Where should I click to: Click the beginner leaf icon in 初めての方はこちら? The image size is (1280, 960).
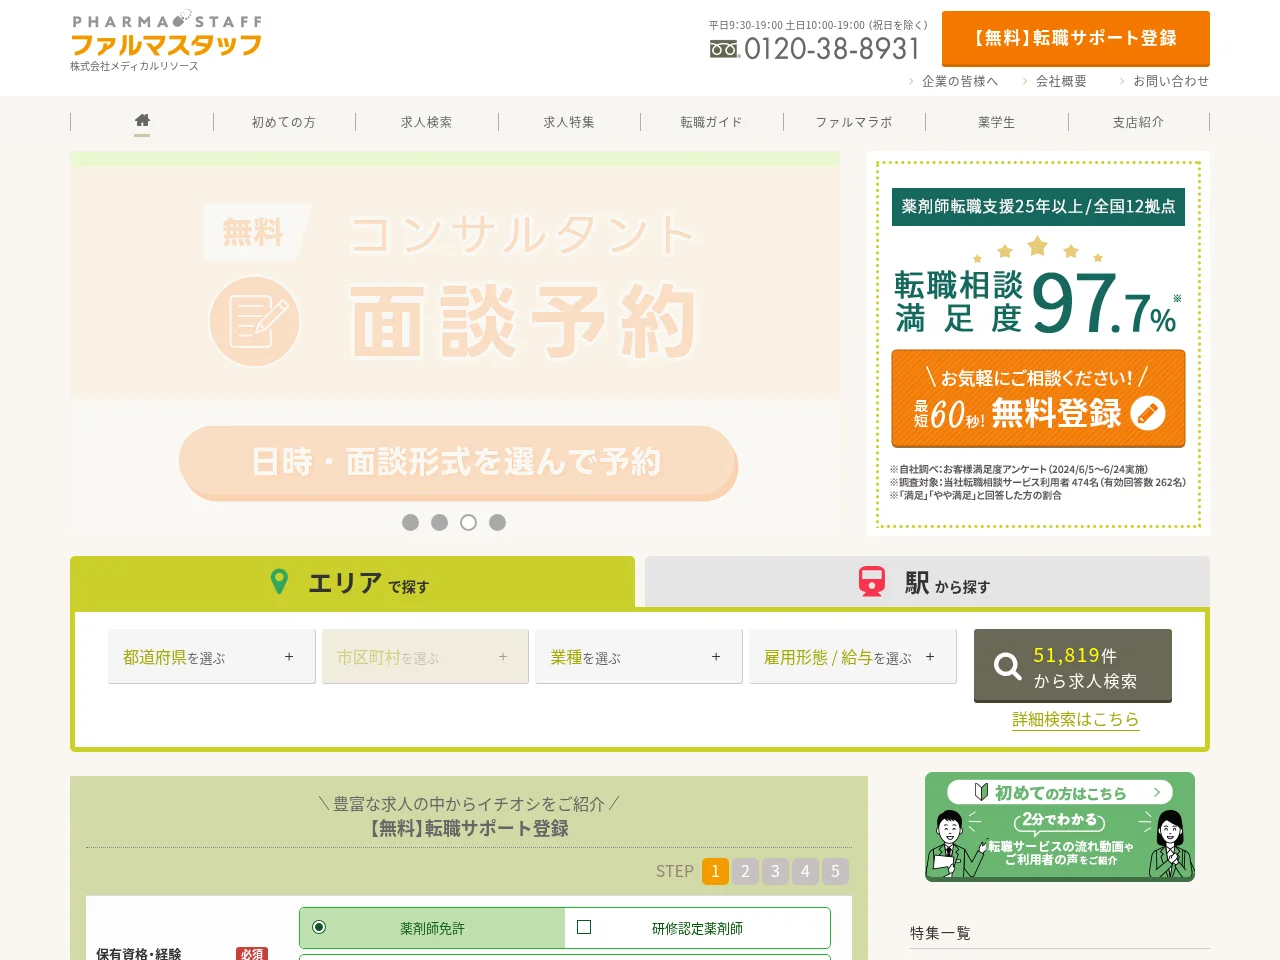(x=981, y=792)
